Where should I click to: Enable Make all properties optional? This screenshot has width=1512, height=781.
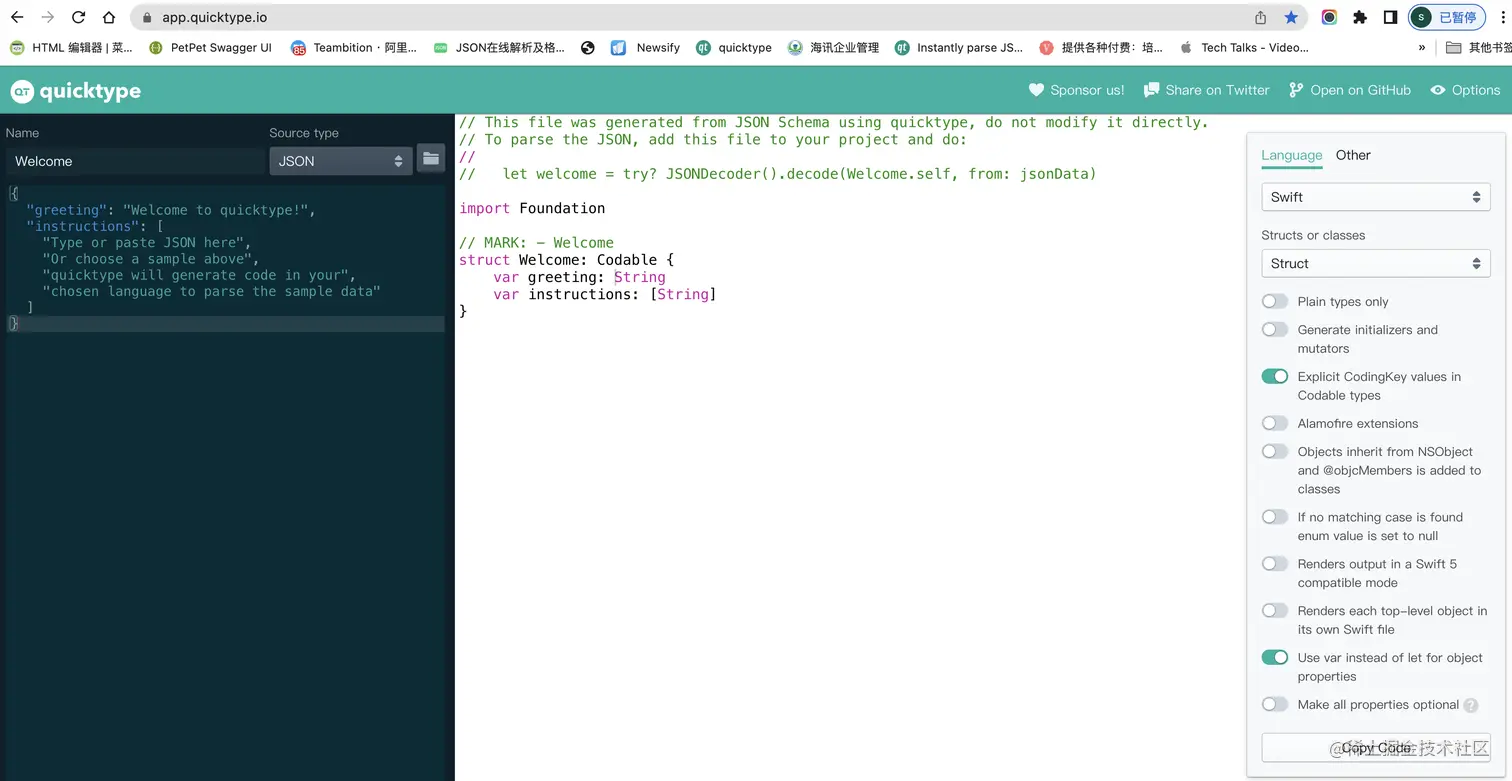tap(1275, 704)
